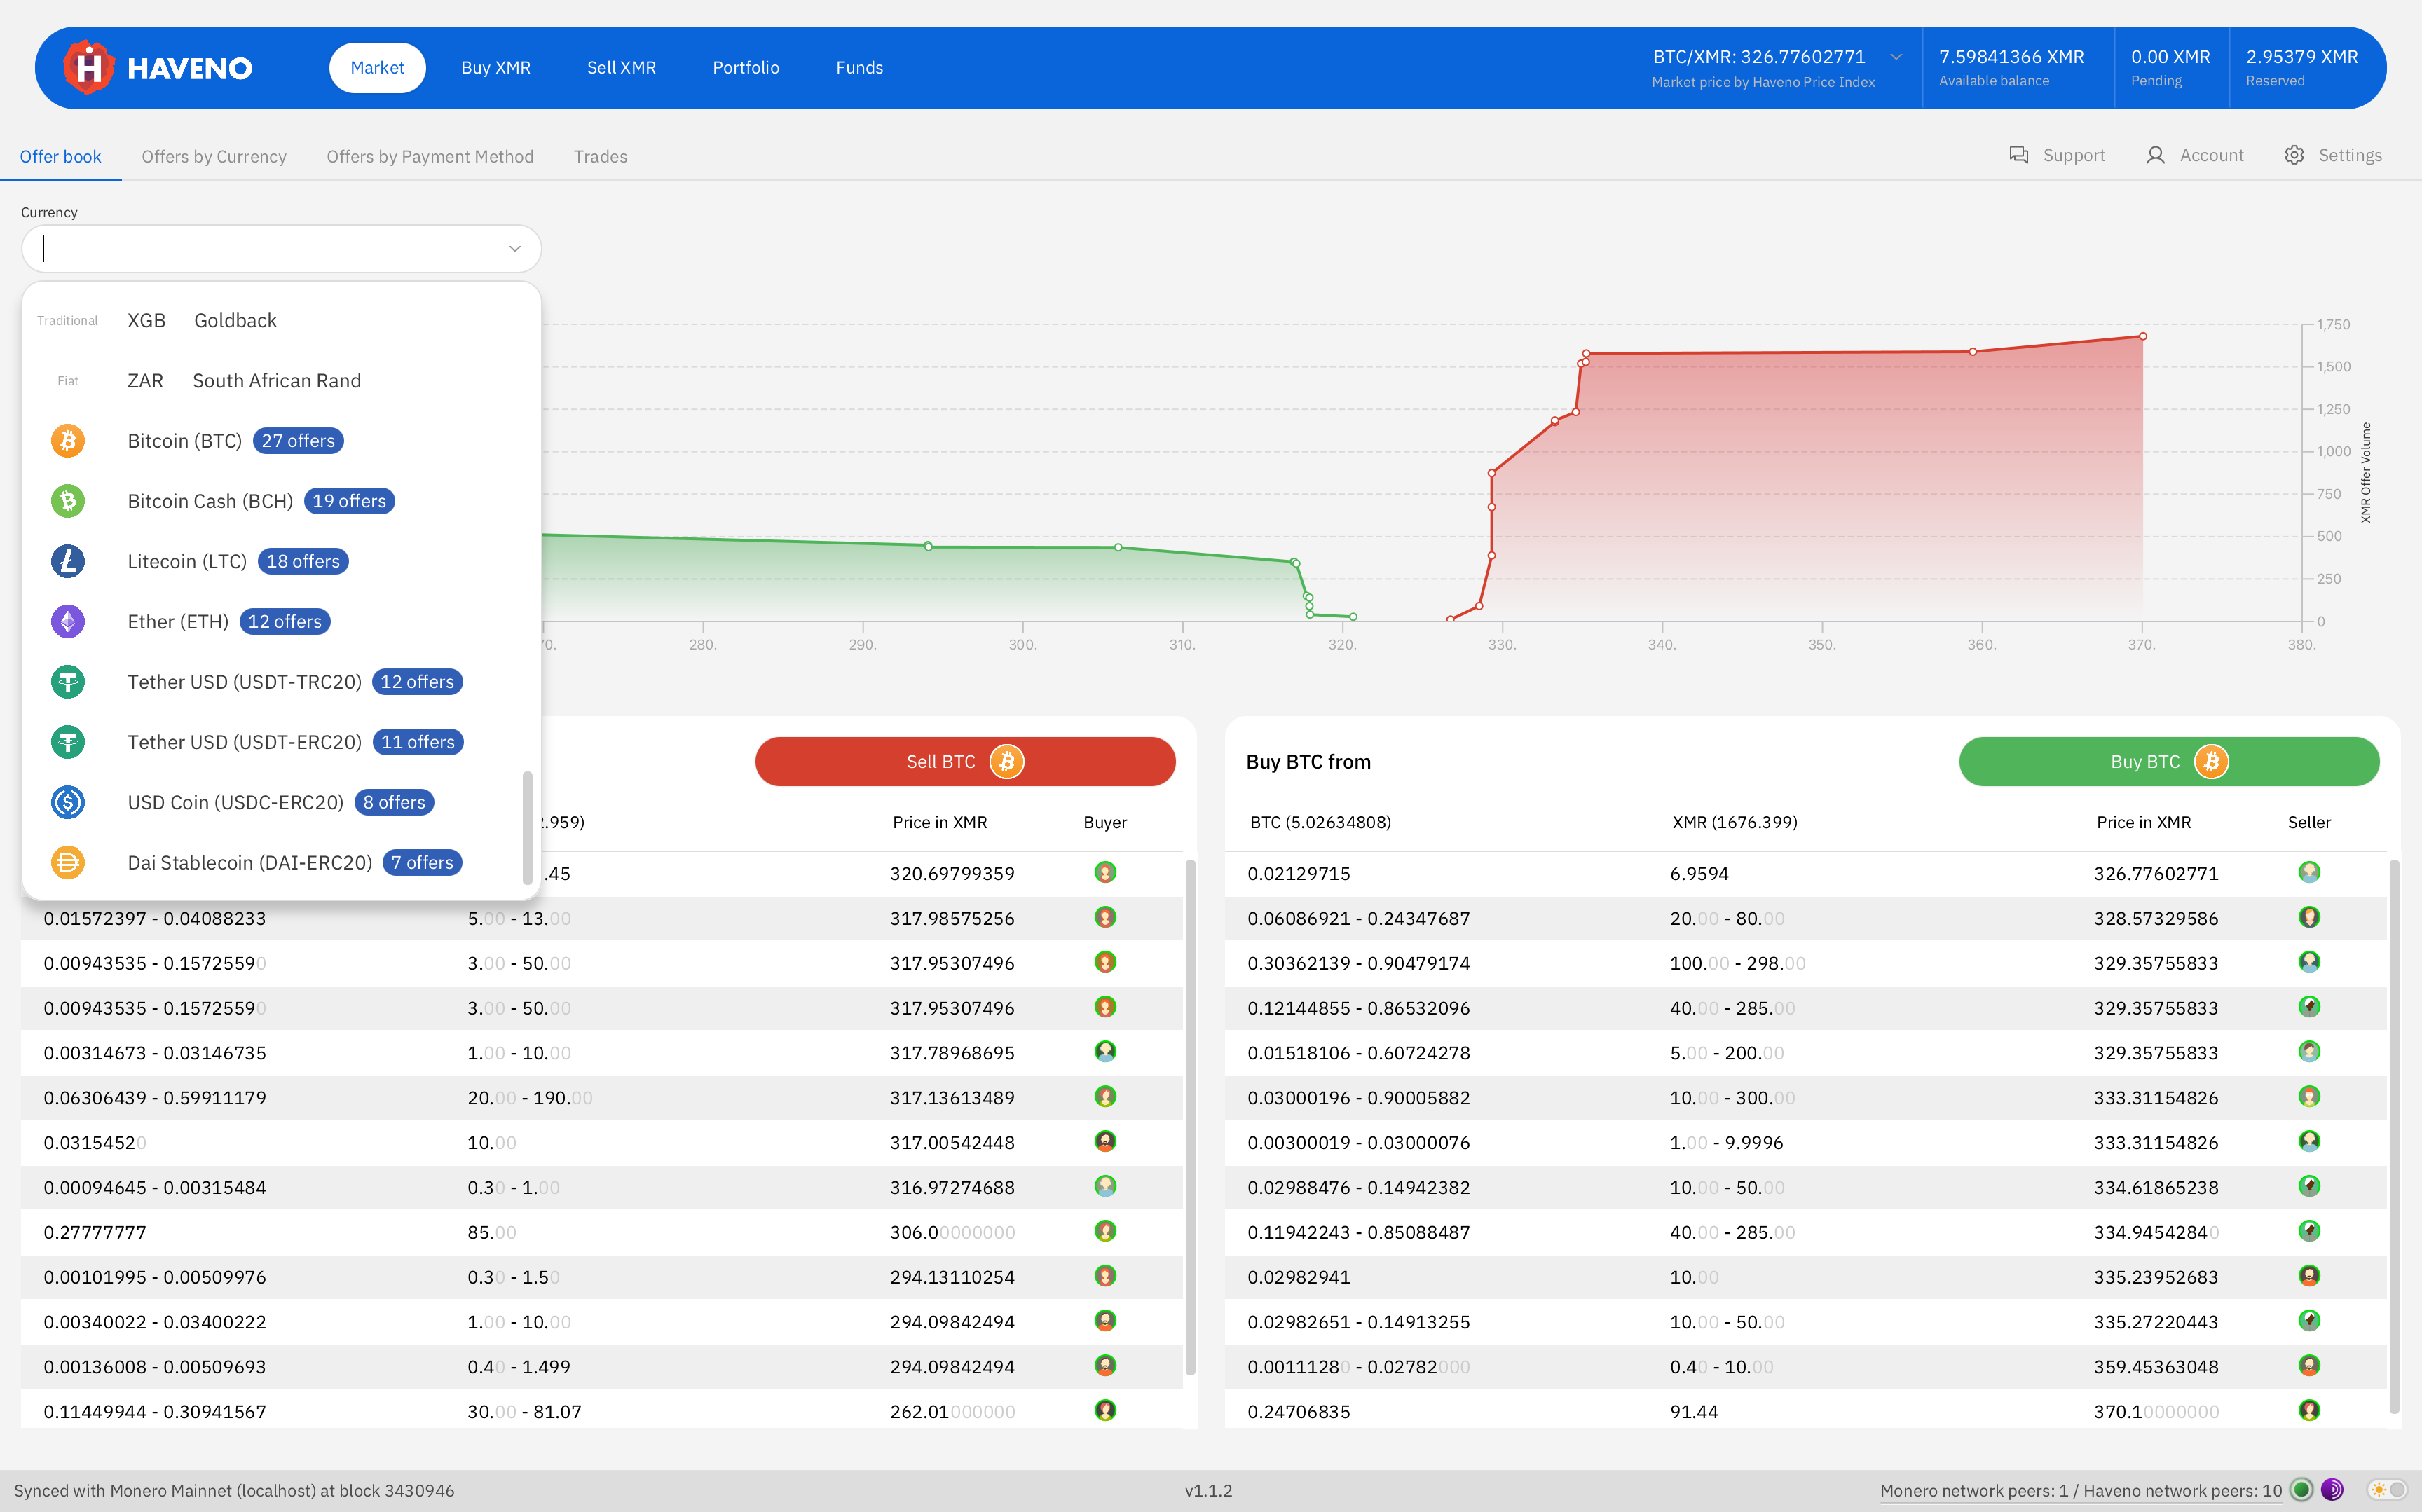
Task: Select the Ether (ETH) coin icon
Action: click(x=68, y=622)
